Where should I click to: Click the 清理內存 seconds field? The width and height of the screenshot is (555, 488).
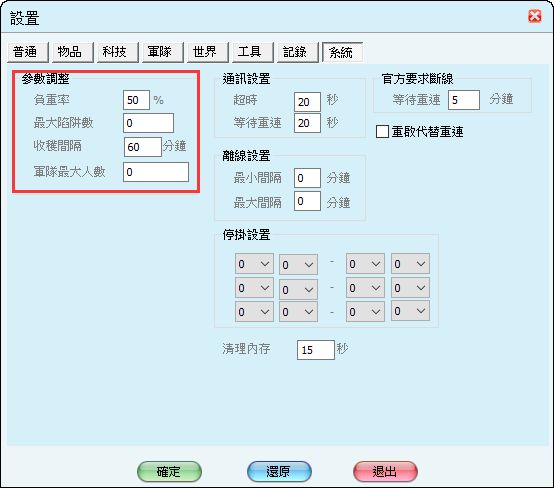316,350
